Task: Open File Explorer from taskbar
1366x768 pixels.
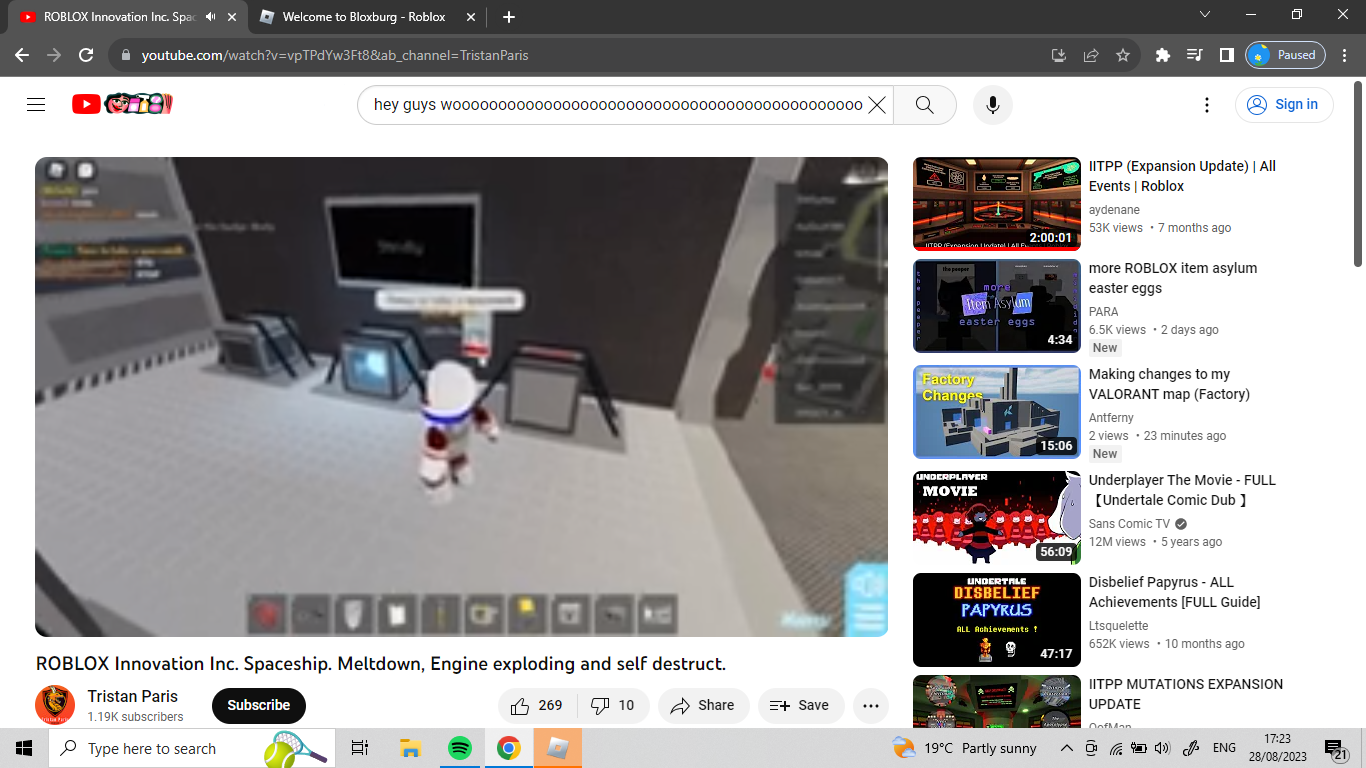Action: point(410,748)
